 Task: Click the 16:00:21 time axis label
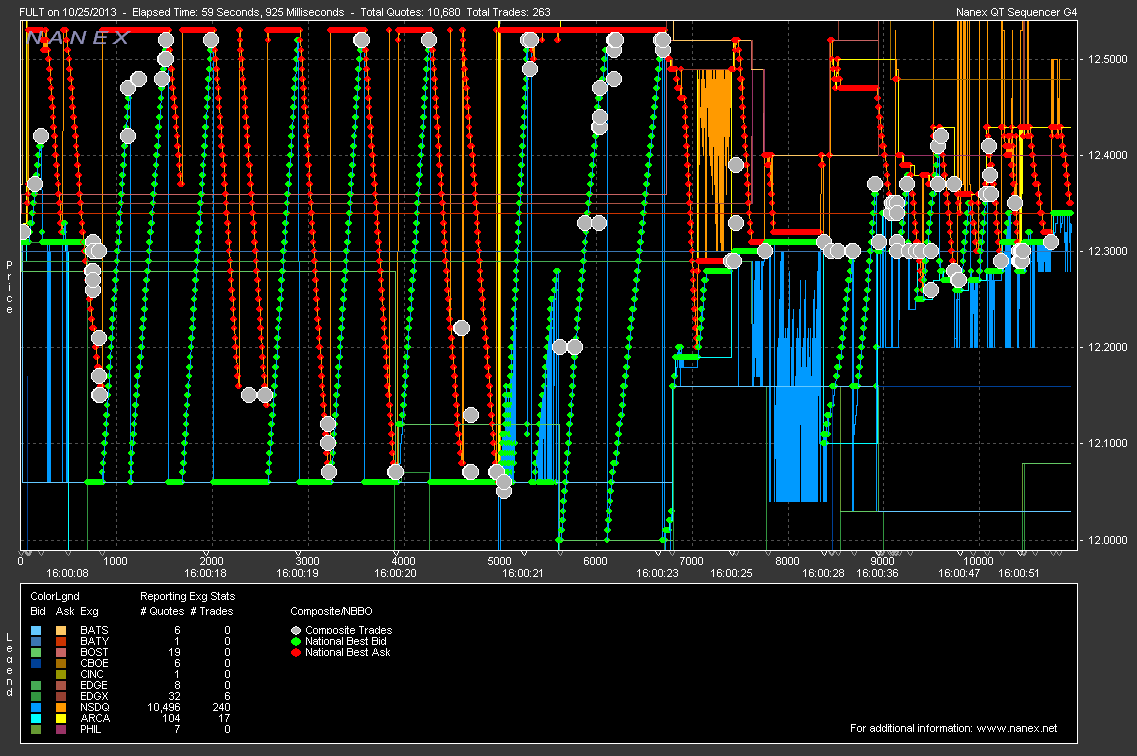pyautogui.click(x=522, y=573)
